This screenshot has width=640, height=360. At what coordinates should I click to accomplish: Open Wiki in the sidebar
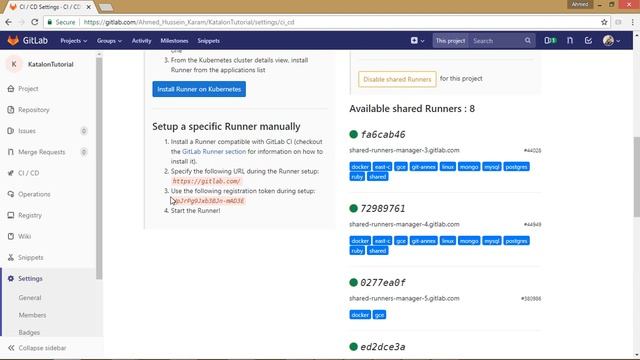pos(24,236)
